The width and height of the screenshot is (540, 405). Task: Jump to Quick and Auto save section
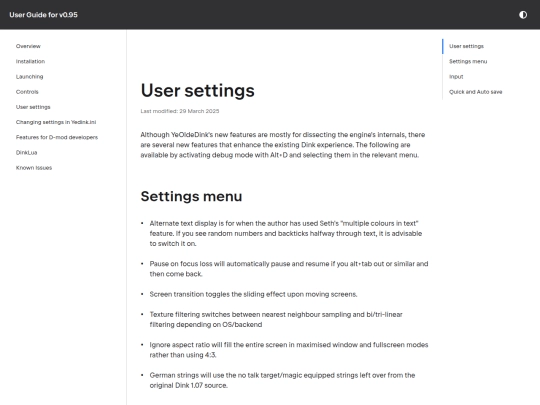[476, 92]
